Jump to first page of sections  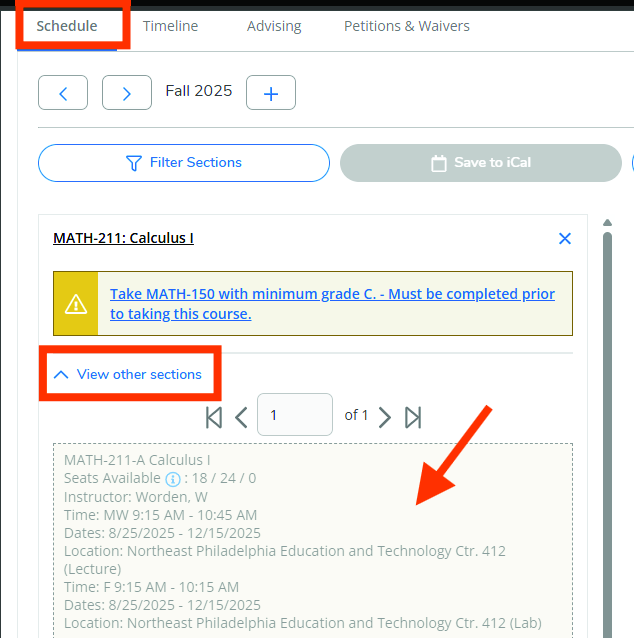[214, 417]
